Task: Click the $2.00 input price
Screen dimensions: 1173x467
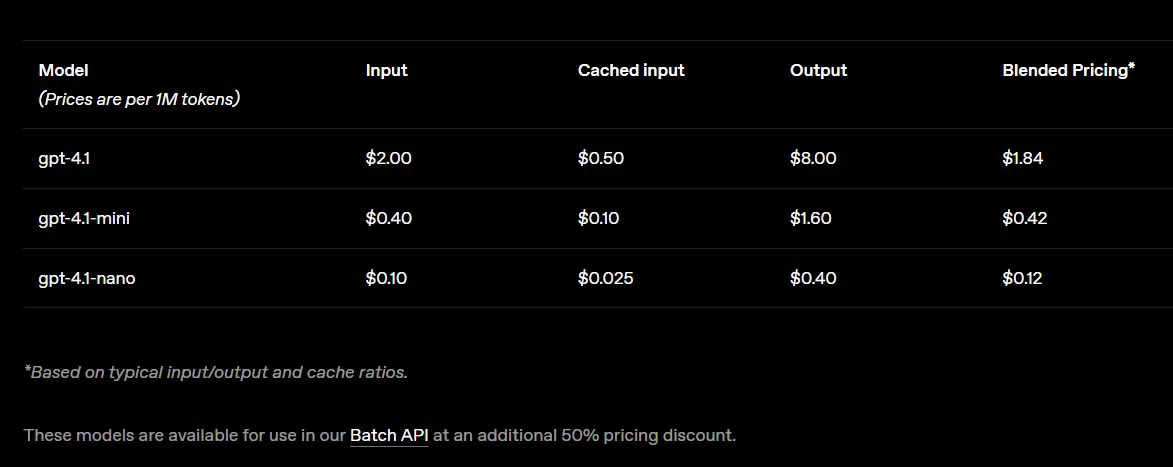Action: coord(388,158)
